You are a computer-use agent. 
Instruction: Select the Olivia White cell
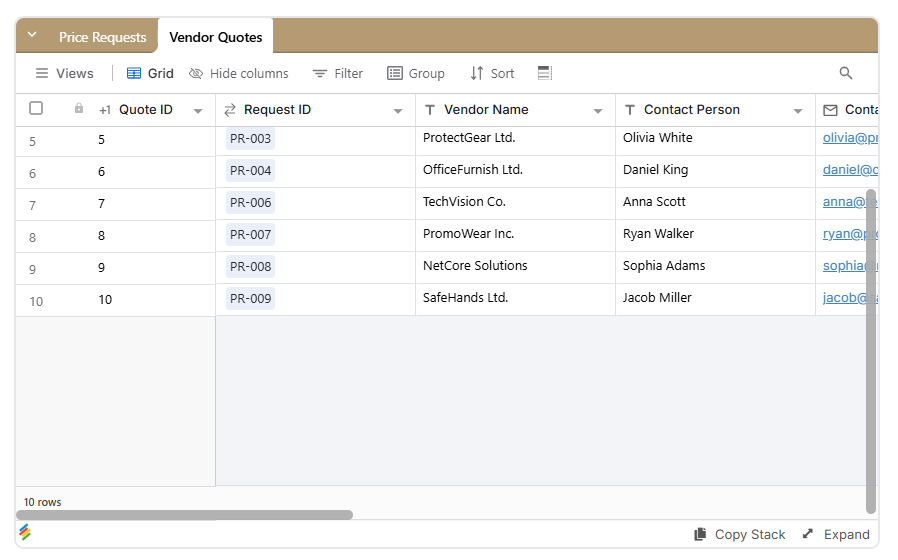pos(715,141)
